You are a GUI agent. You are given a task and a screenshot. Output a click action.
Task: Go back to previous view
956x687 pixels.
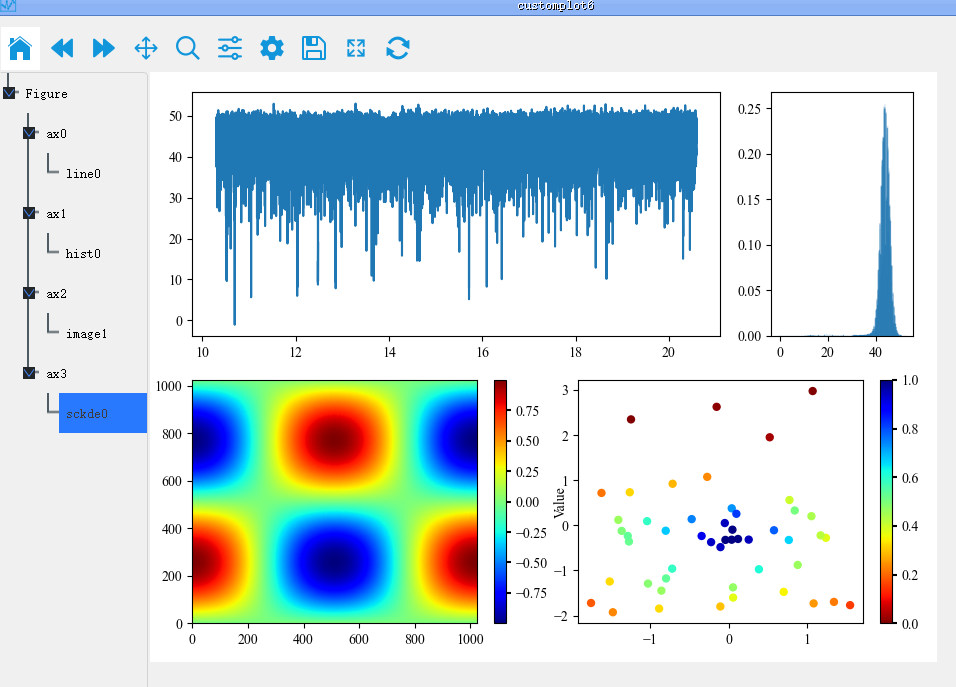tap(62, 48)
